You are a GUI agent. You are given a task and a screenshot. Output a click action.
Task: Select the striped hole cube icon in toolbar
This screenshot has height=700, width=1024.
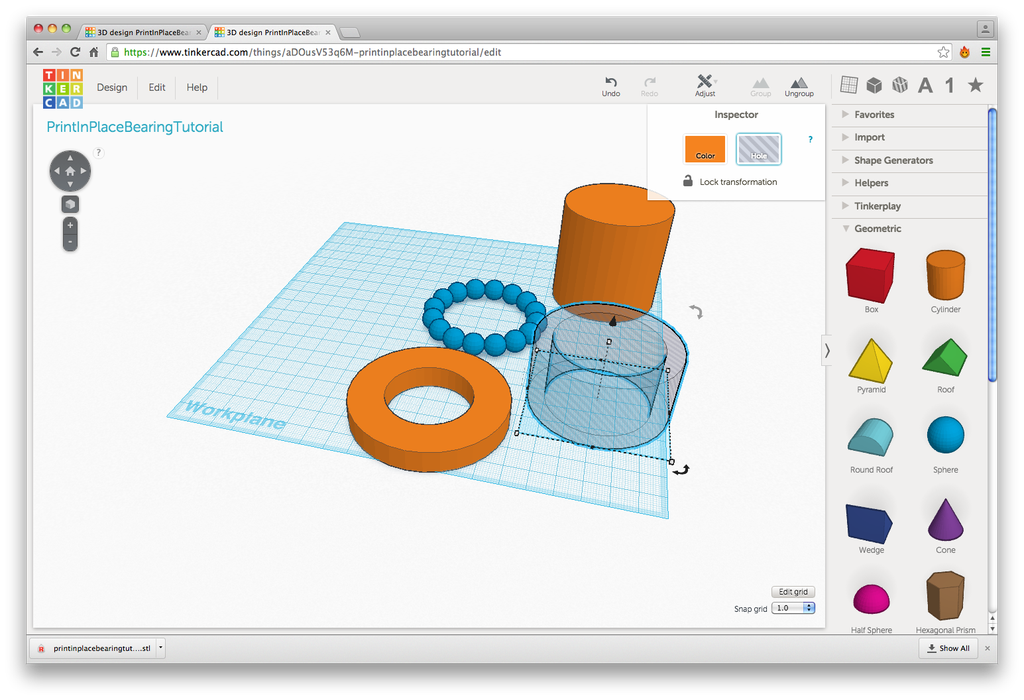[x=900, y=85]
